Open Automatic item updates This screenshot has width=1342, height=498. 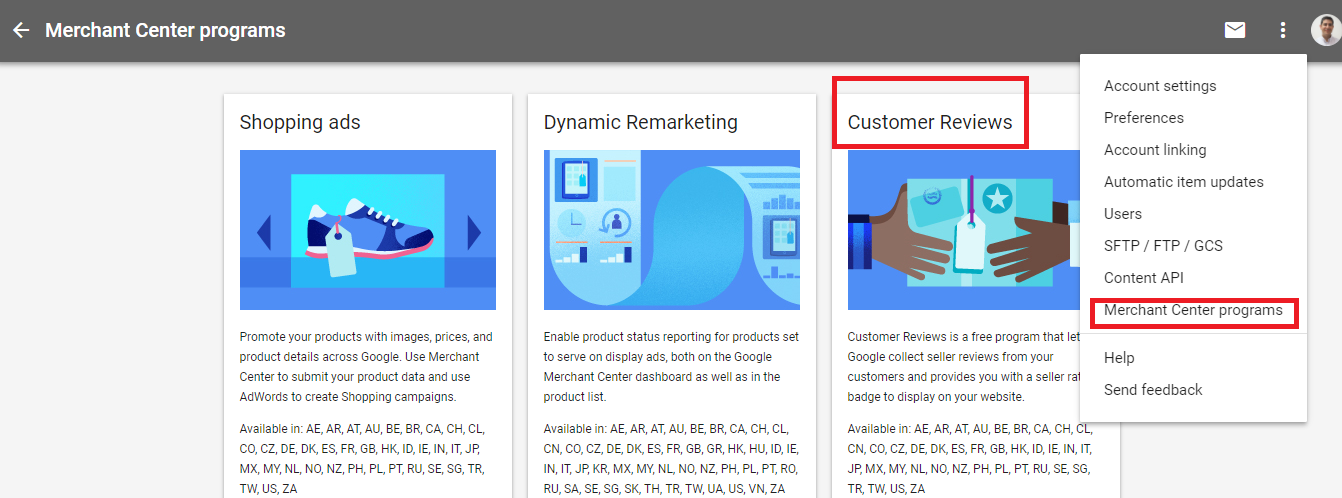[x=1184, y=182]
